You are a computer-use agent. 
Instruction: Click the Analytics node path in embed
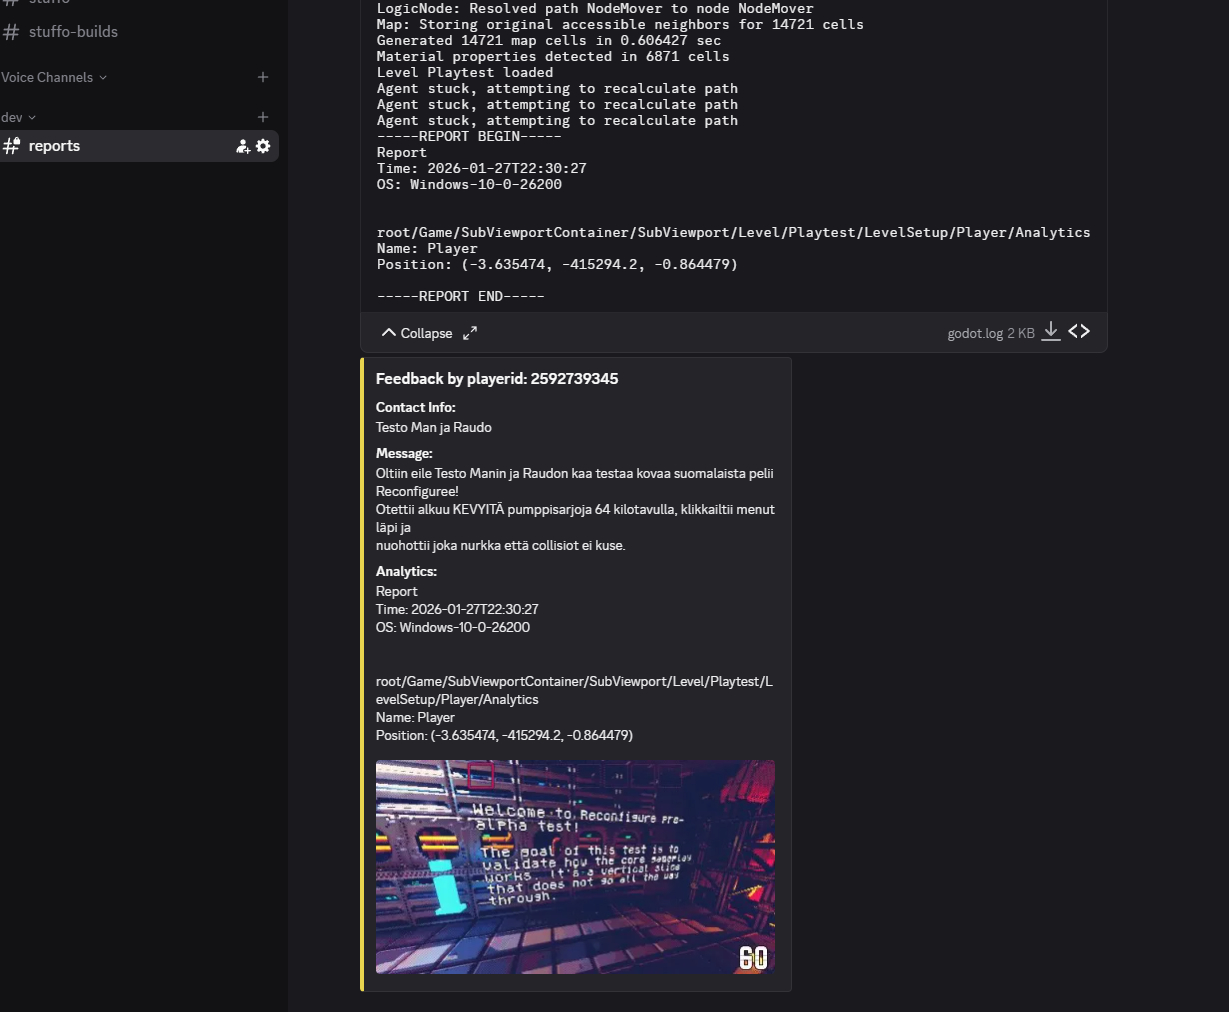574,691
